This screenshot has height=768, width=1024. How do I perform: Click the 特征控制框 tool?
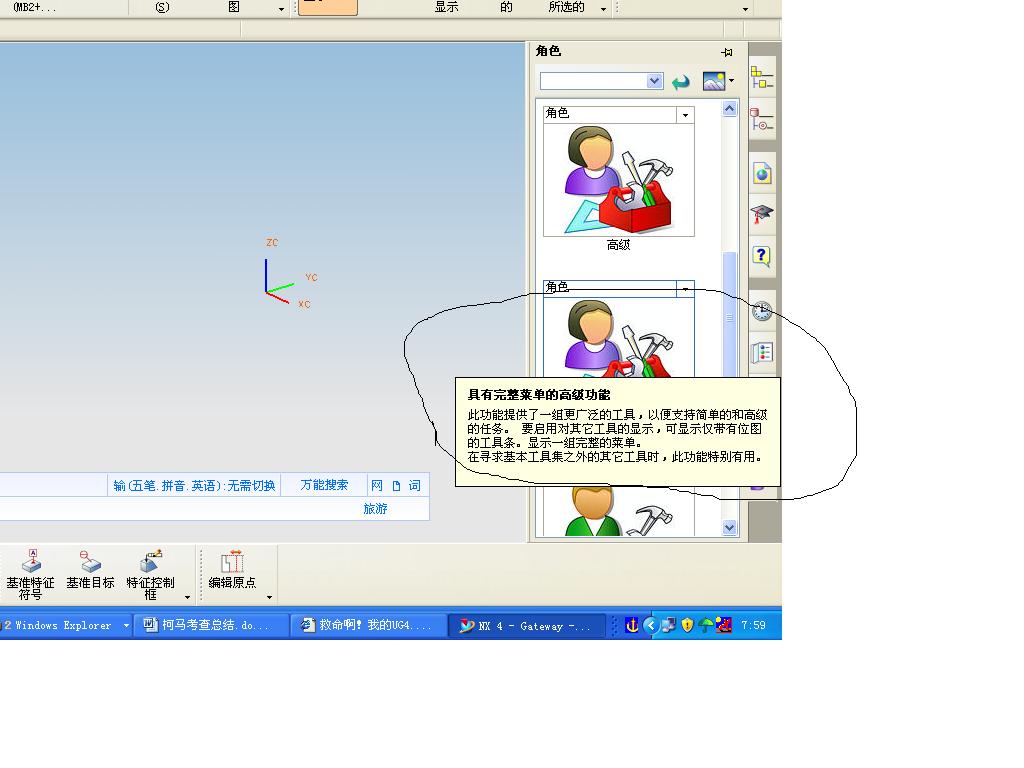[150, 575]
